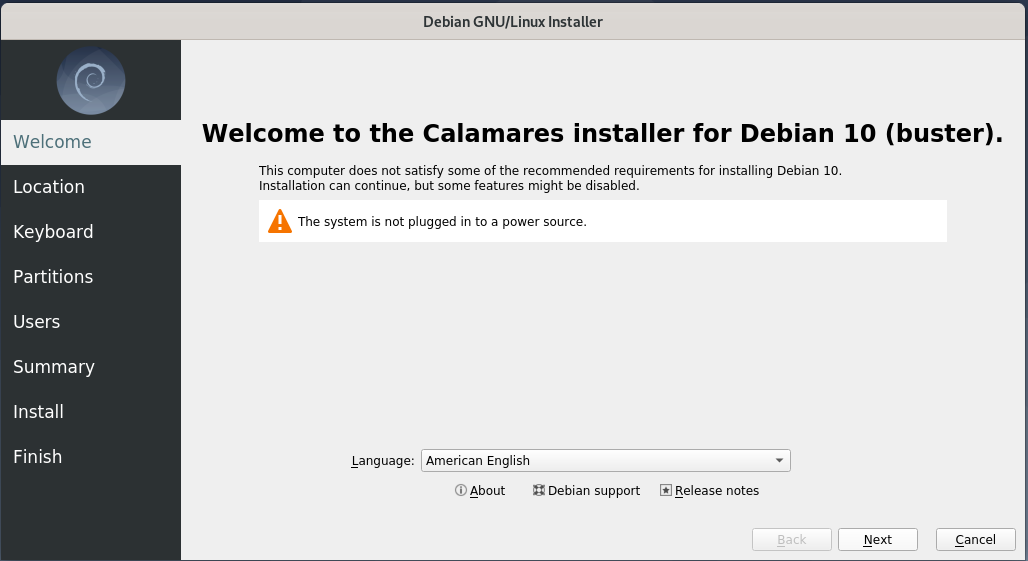
Task: Click the Next button
Action: click(877, 539)
